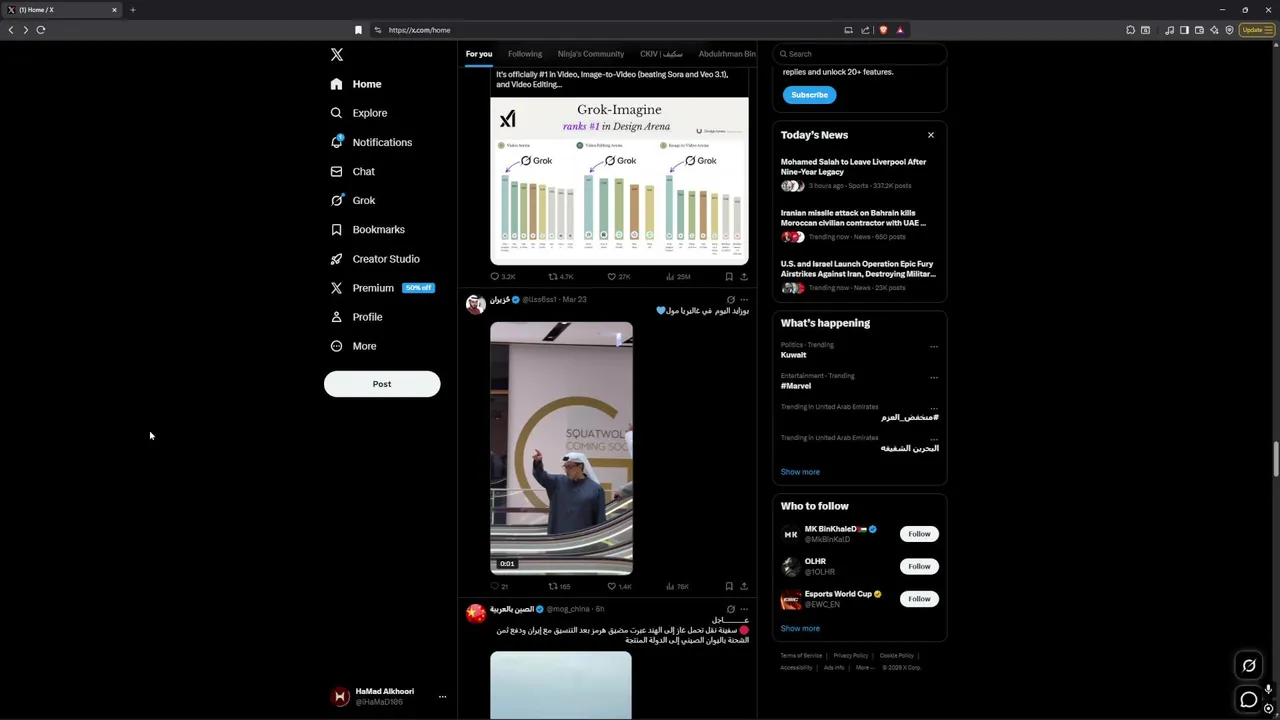Open options for the #Marvel trend

tap(934, 377)
